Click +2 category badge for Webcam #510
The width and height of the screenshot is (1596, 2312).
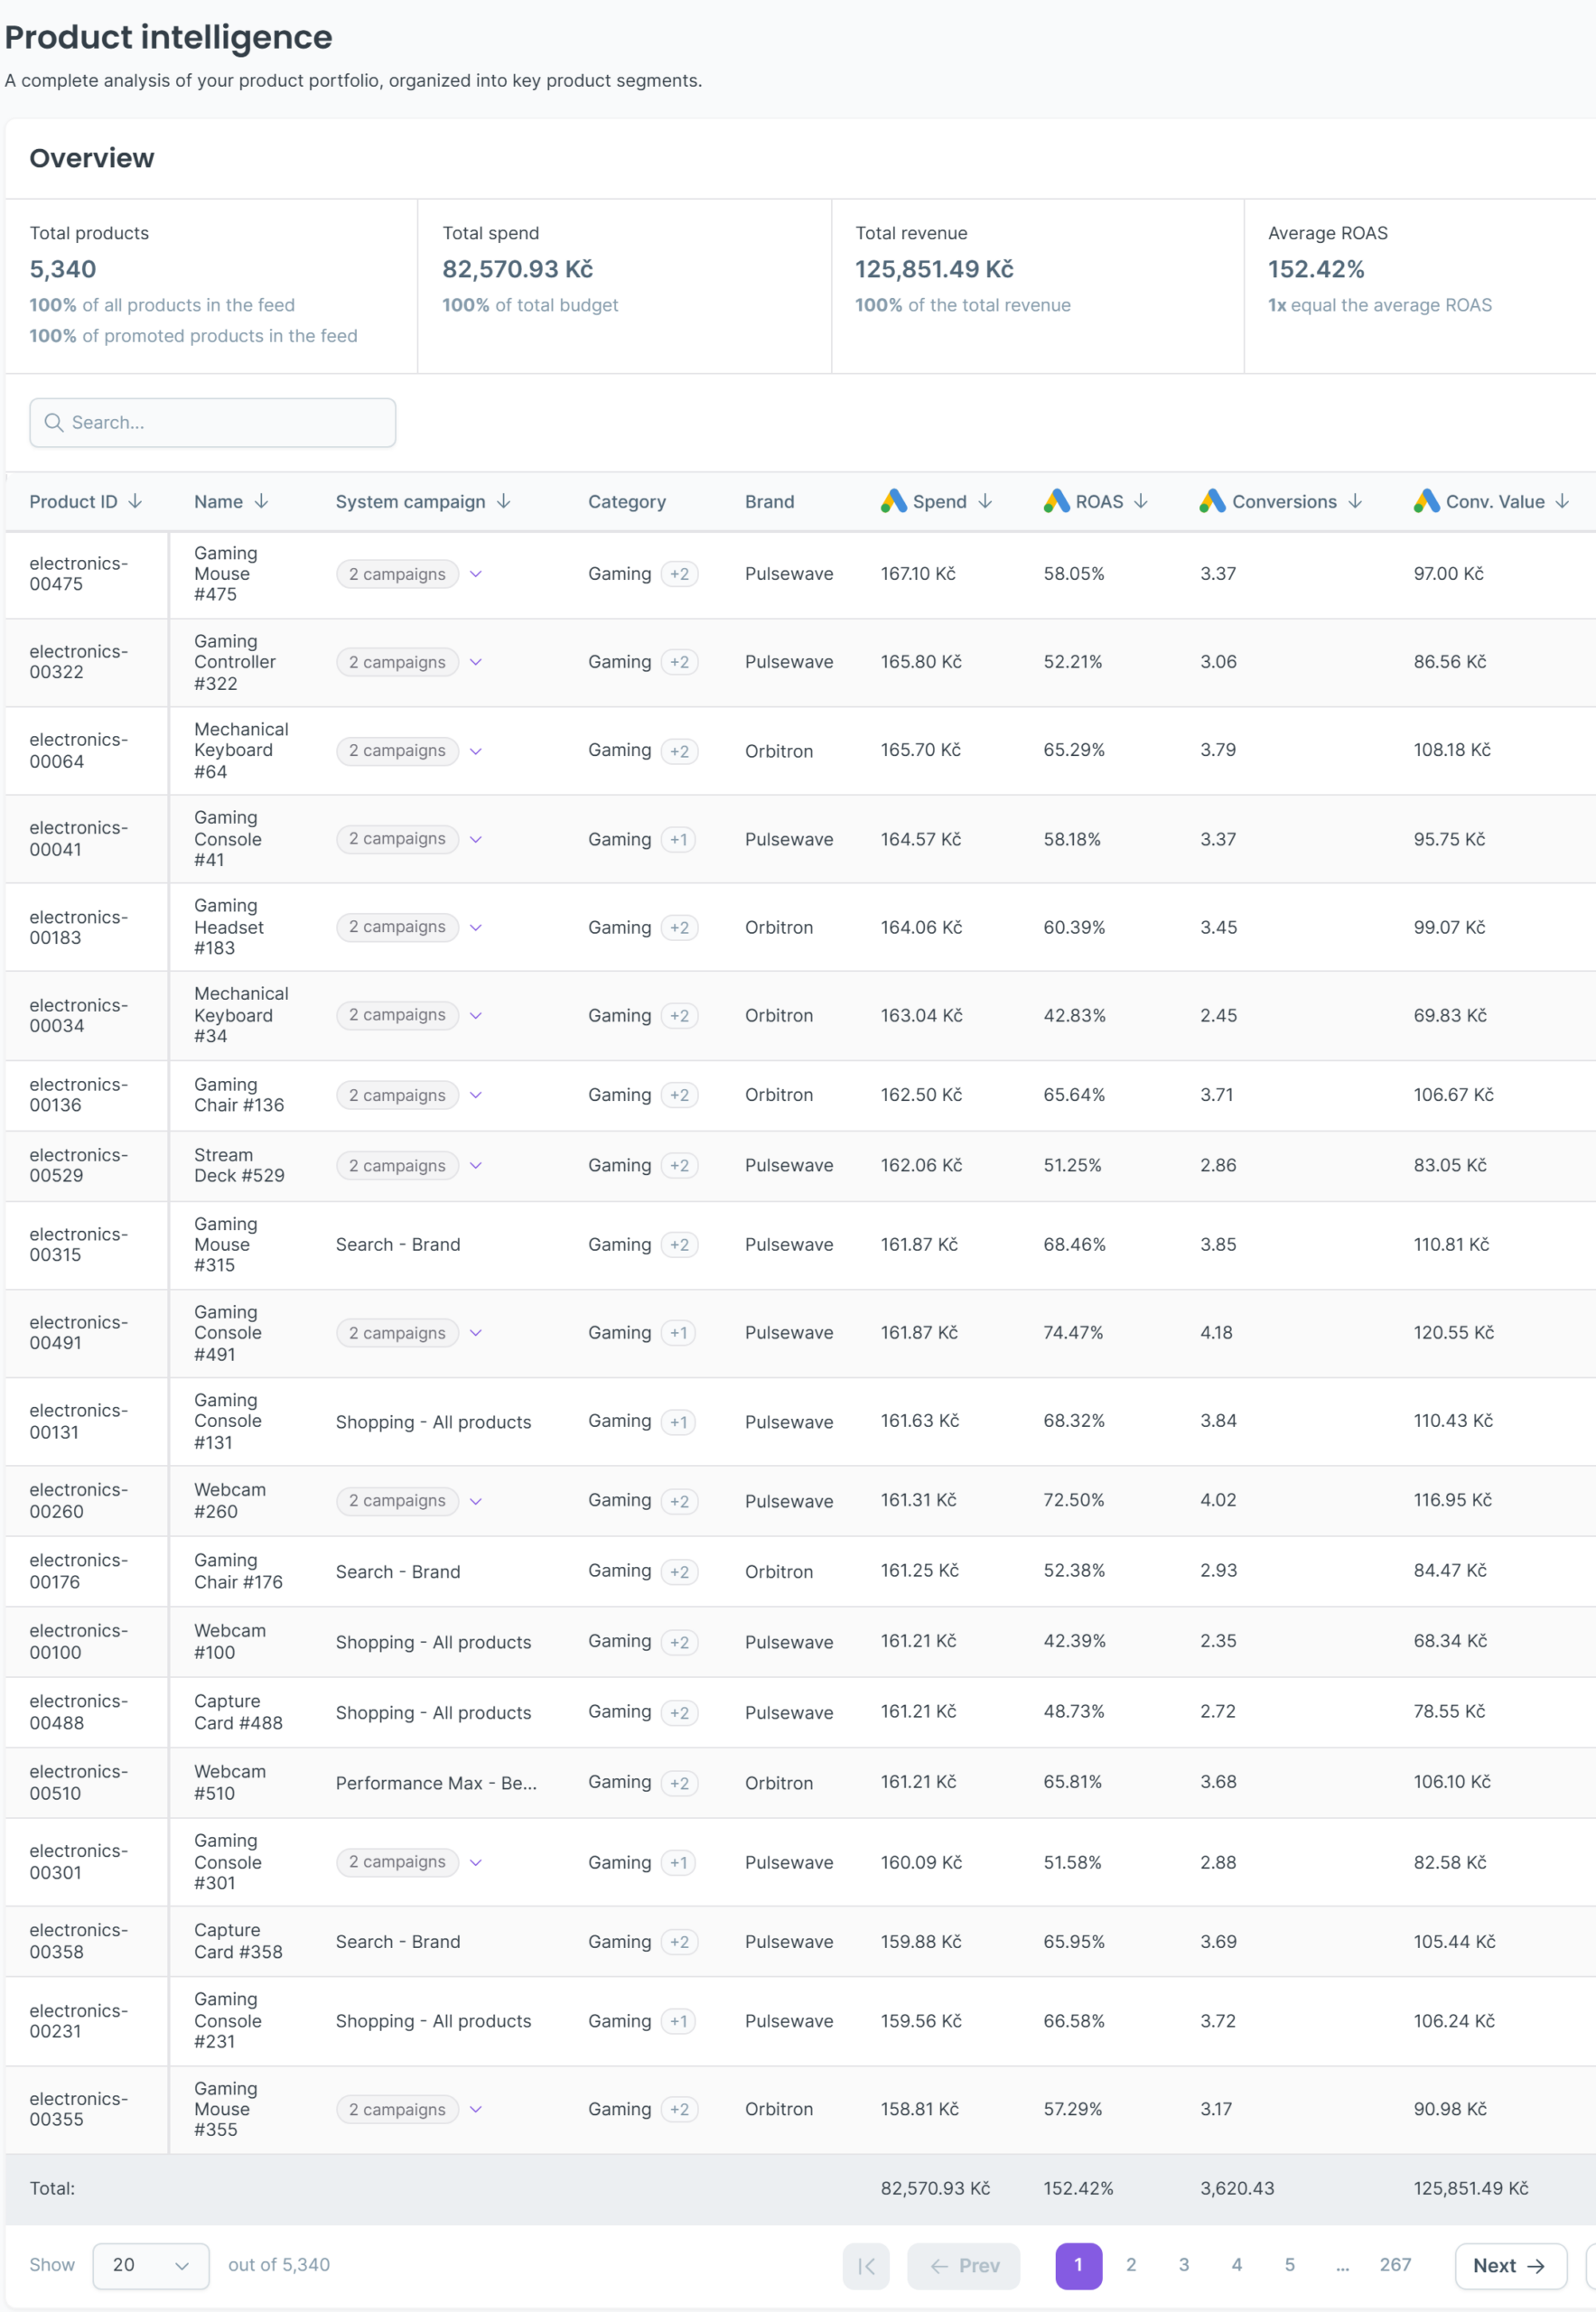[x=679, y=1783]
